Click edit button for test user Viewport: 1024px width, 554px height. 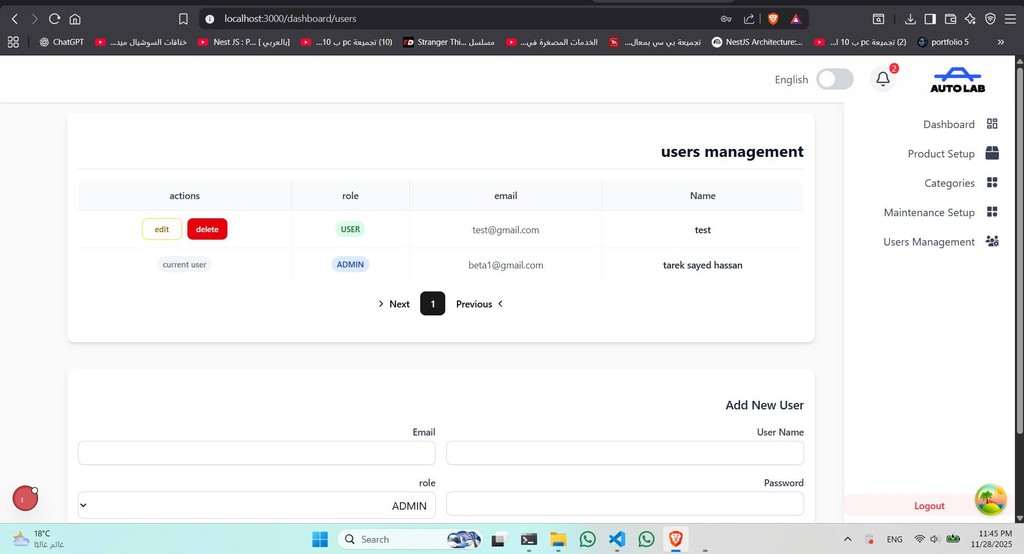162,229
